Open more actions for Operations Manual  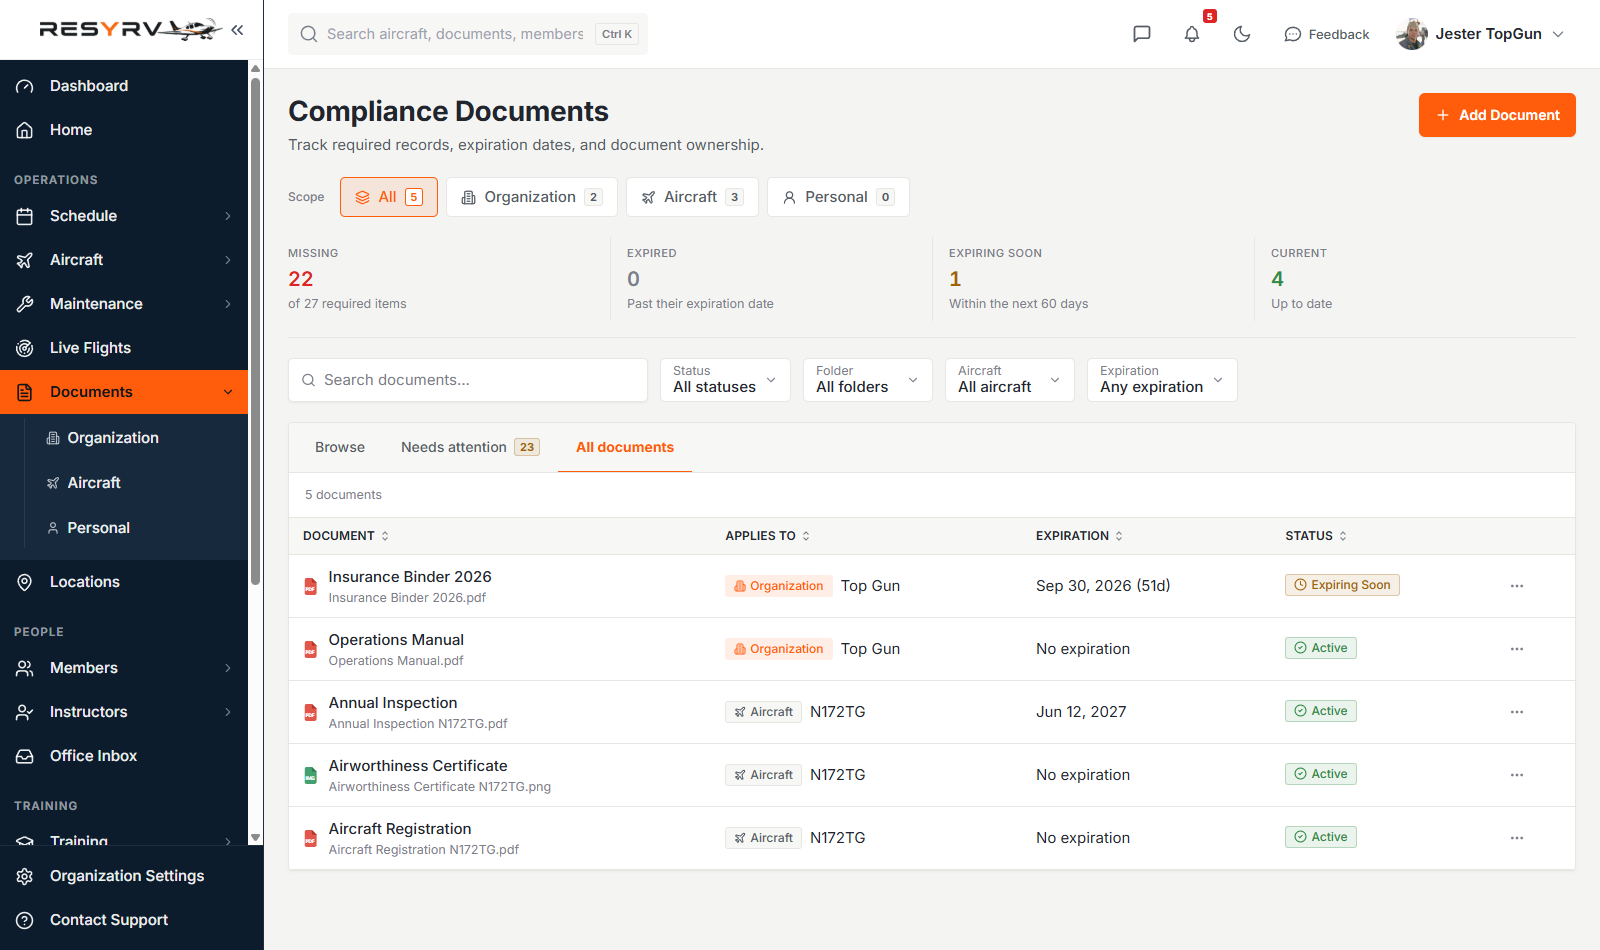click(x=1517, y=649)
